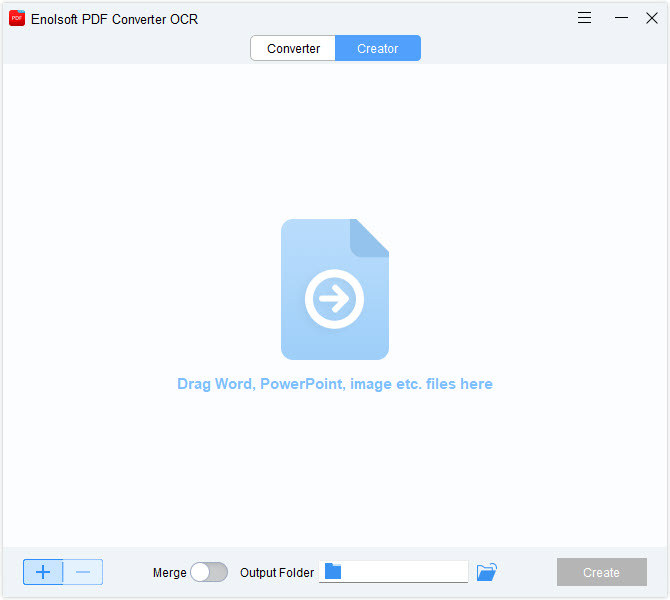The width and height of the screenshot is (670, 600).
Task: Close the Enolsoft PDF Converter window
Action: coord(652,18)
